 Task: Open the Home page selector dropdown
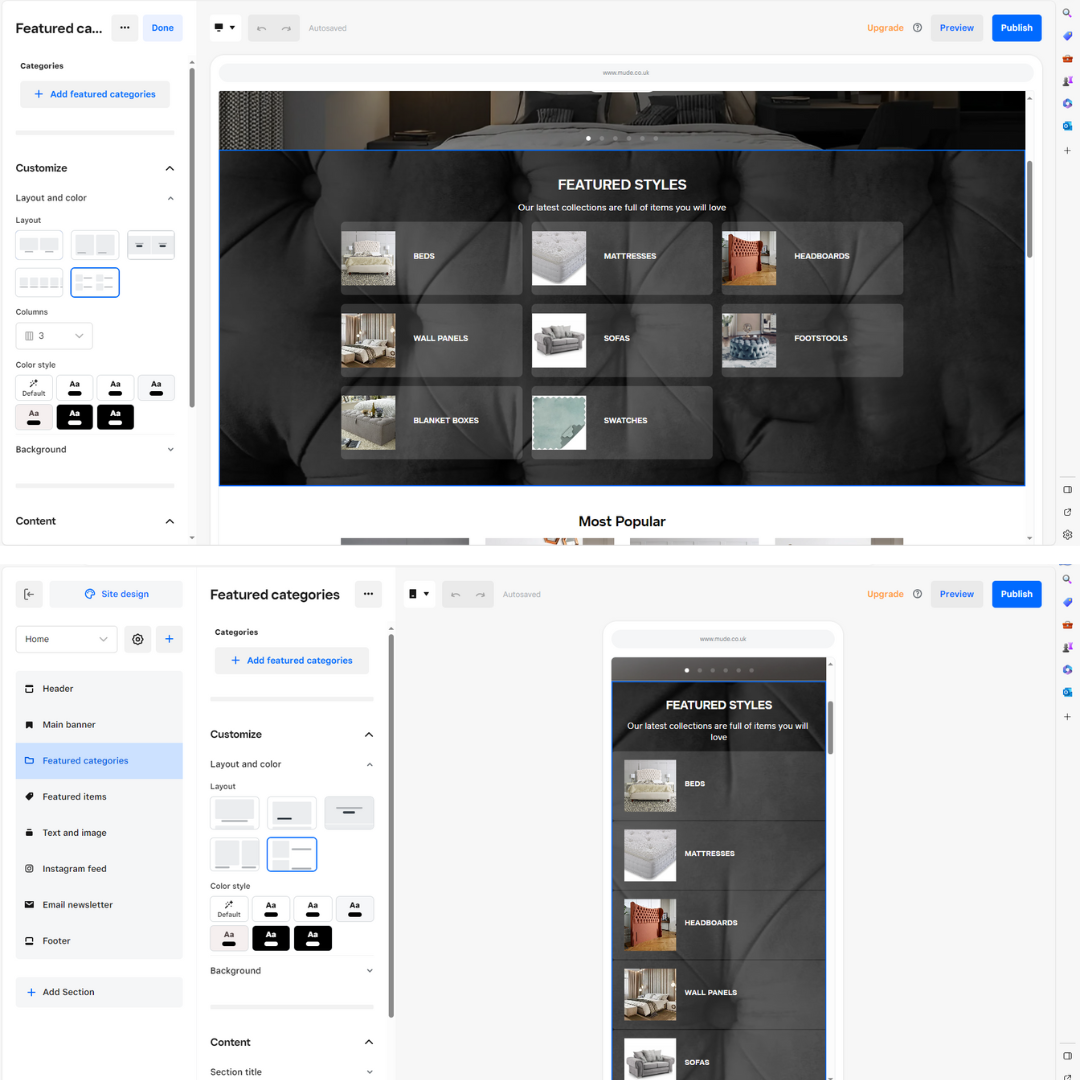tap(66, 639)
